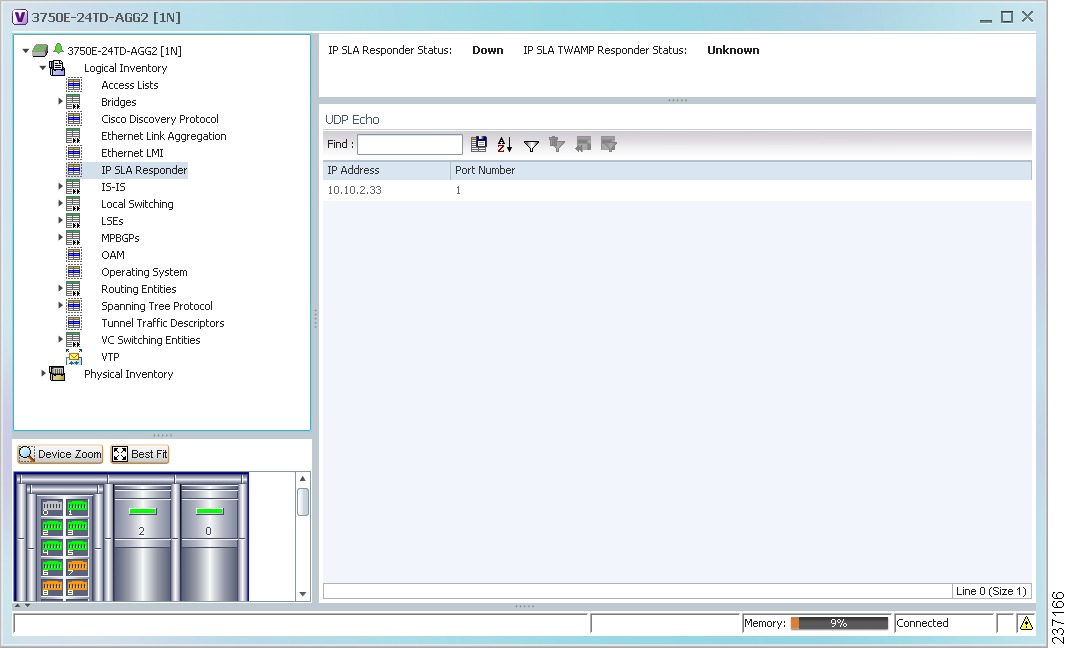Expand the LSEs node
The width and height of the screenshot is (1069, 648).
click(60, 220)
